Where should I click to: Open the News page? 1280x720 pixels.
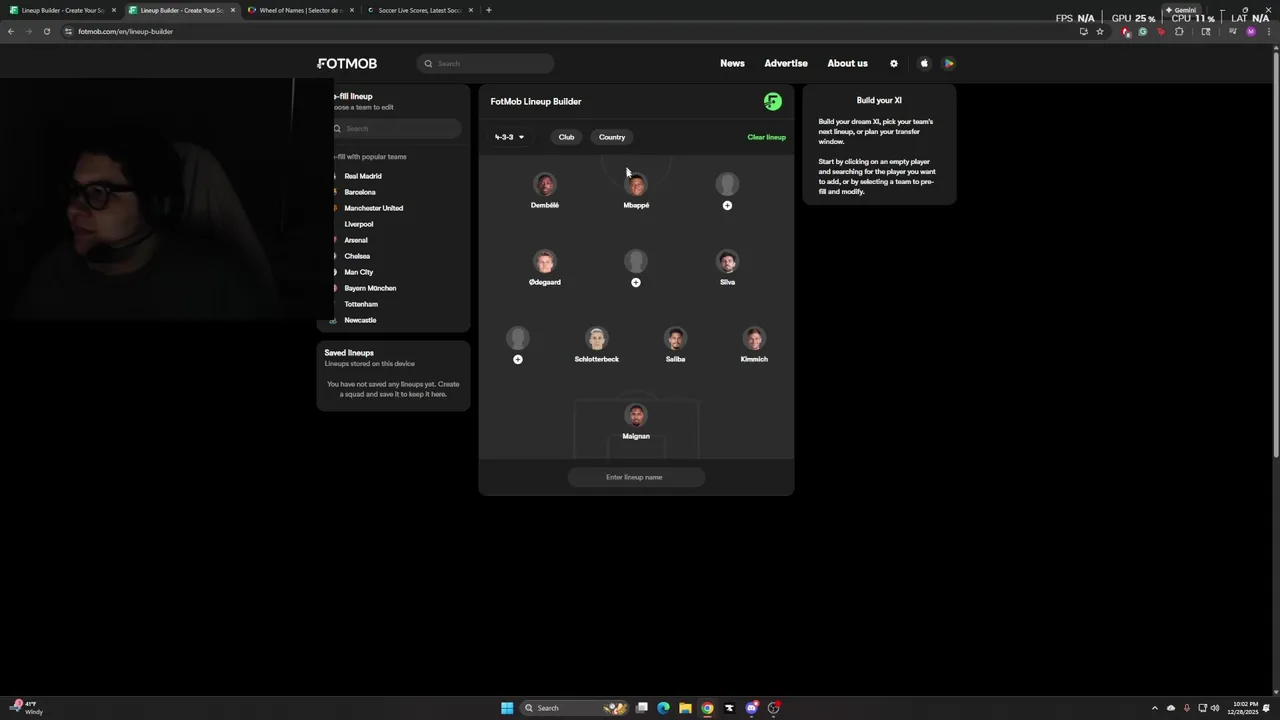pyautogui.click(x=732, y=63)
